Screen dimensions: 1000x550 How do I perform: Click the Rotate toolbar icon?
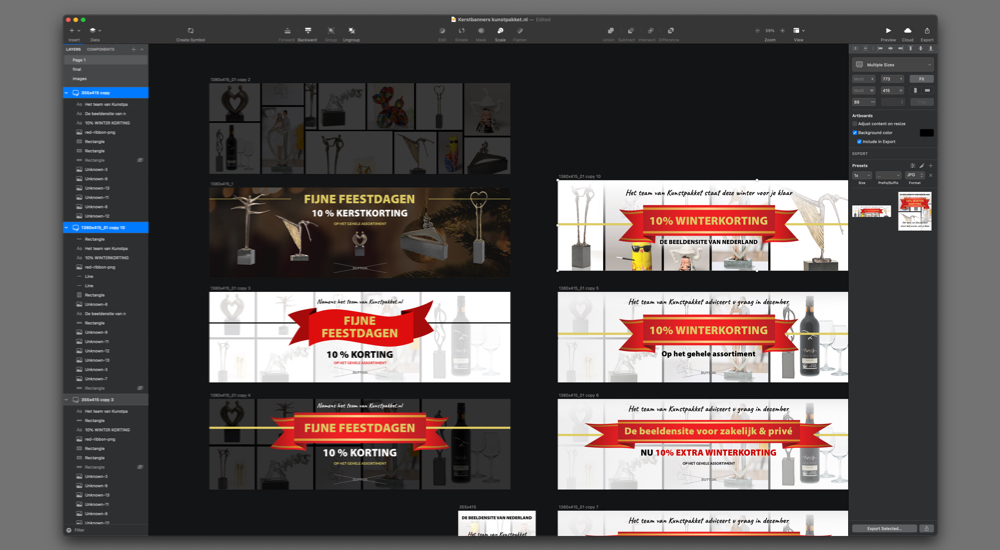[x=462, y=31]
